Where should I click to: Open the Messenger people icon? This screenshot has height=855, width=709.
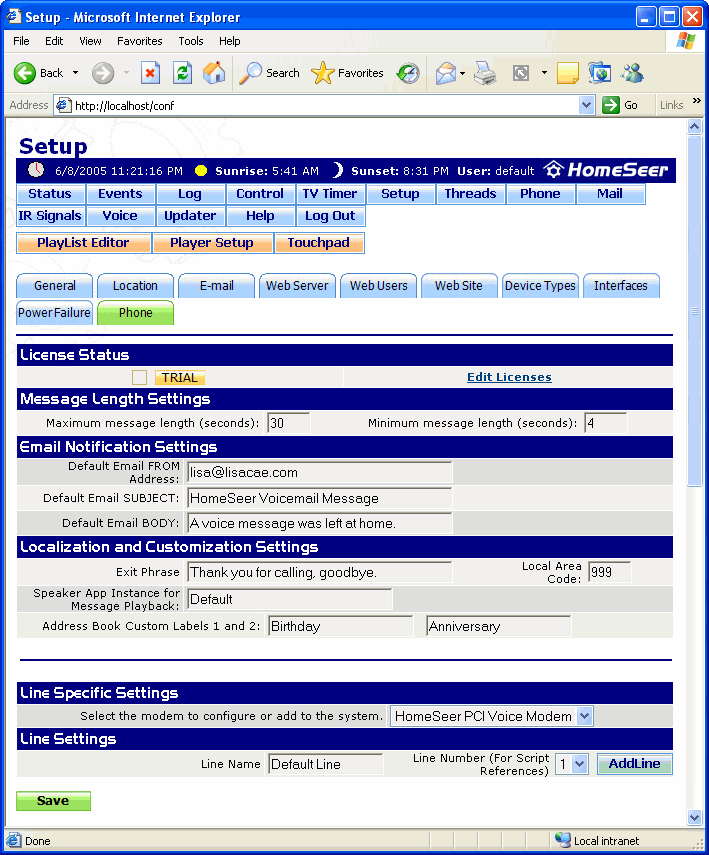632,73
